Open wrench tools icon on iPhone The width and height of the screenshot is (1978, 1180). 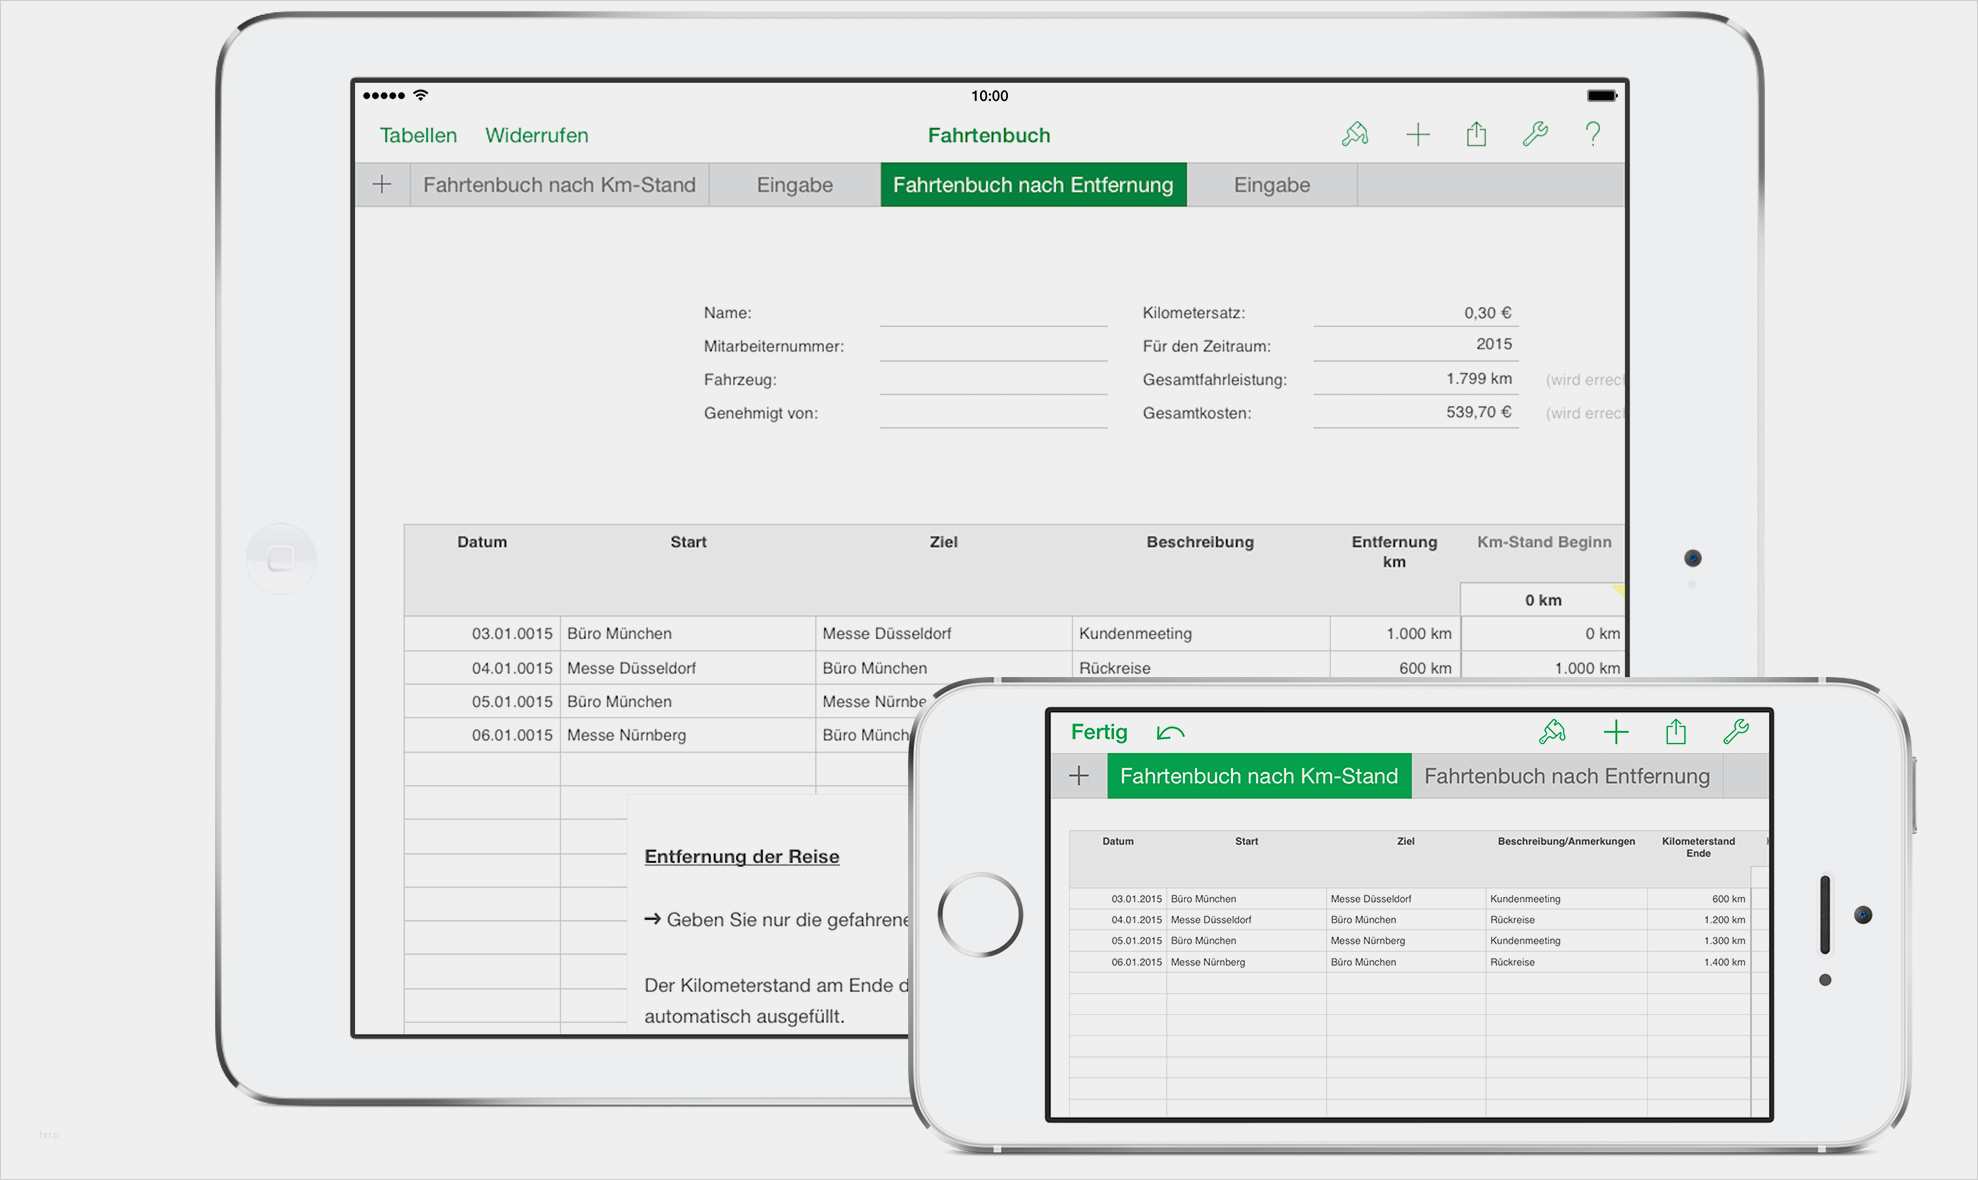(1736, 733)
